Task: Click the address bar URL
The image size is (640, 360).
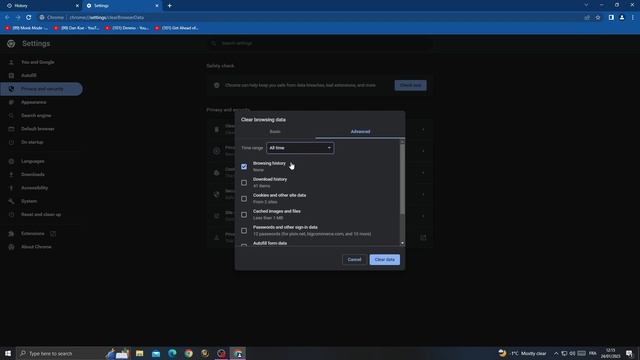Action: (x=107, y=18)
